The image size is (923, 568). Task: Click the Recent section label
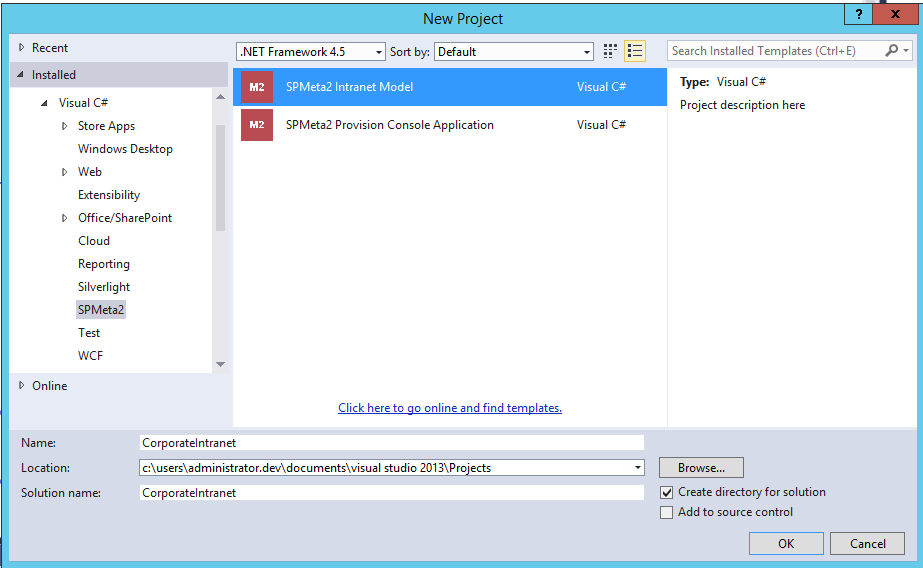49,48
